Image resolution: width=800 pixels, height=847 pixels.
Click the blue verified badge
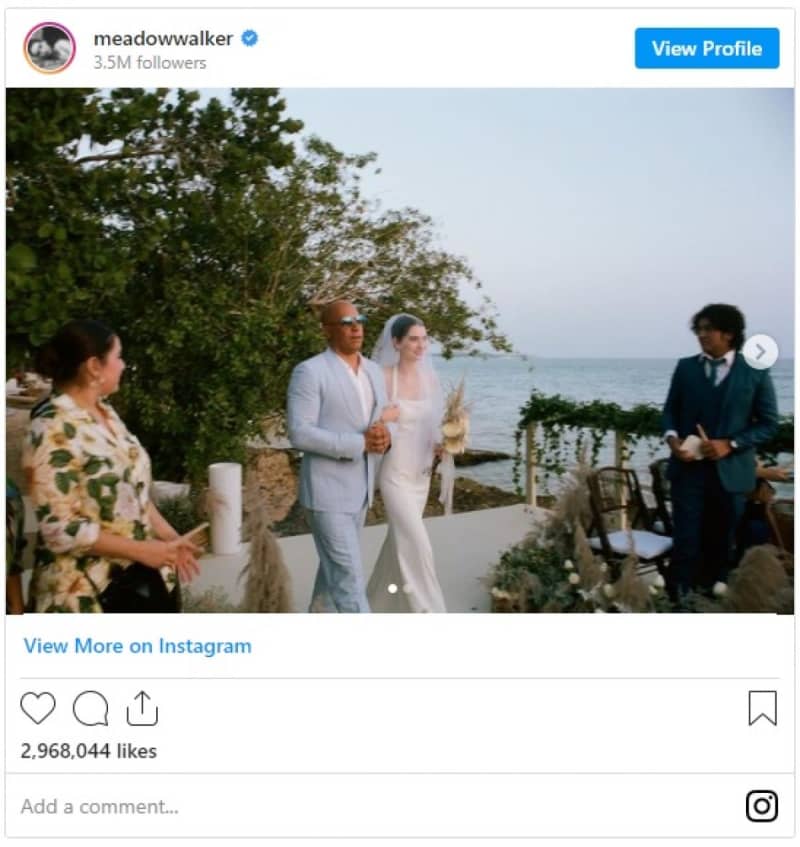tap(249, 39)
